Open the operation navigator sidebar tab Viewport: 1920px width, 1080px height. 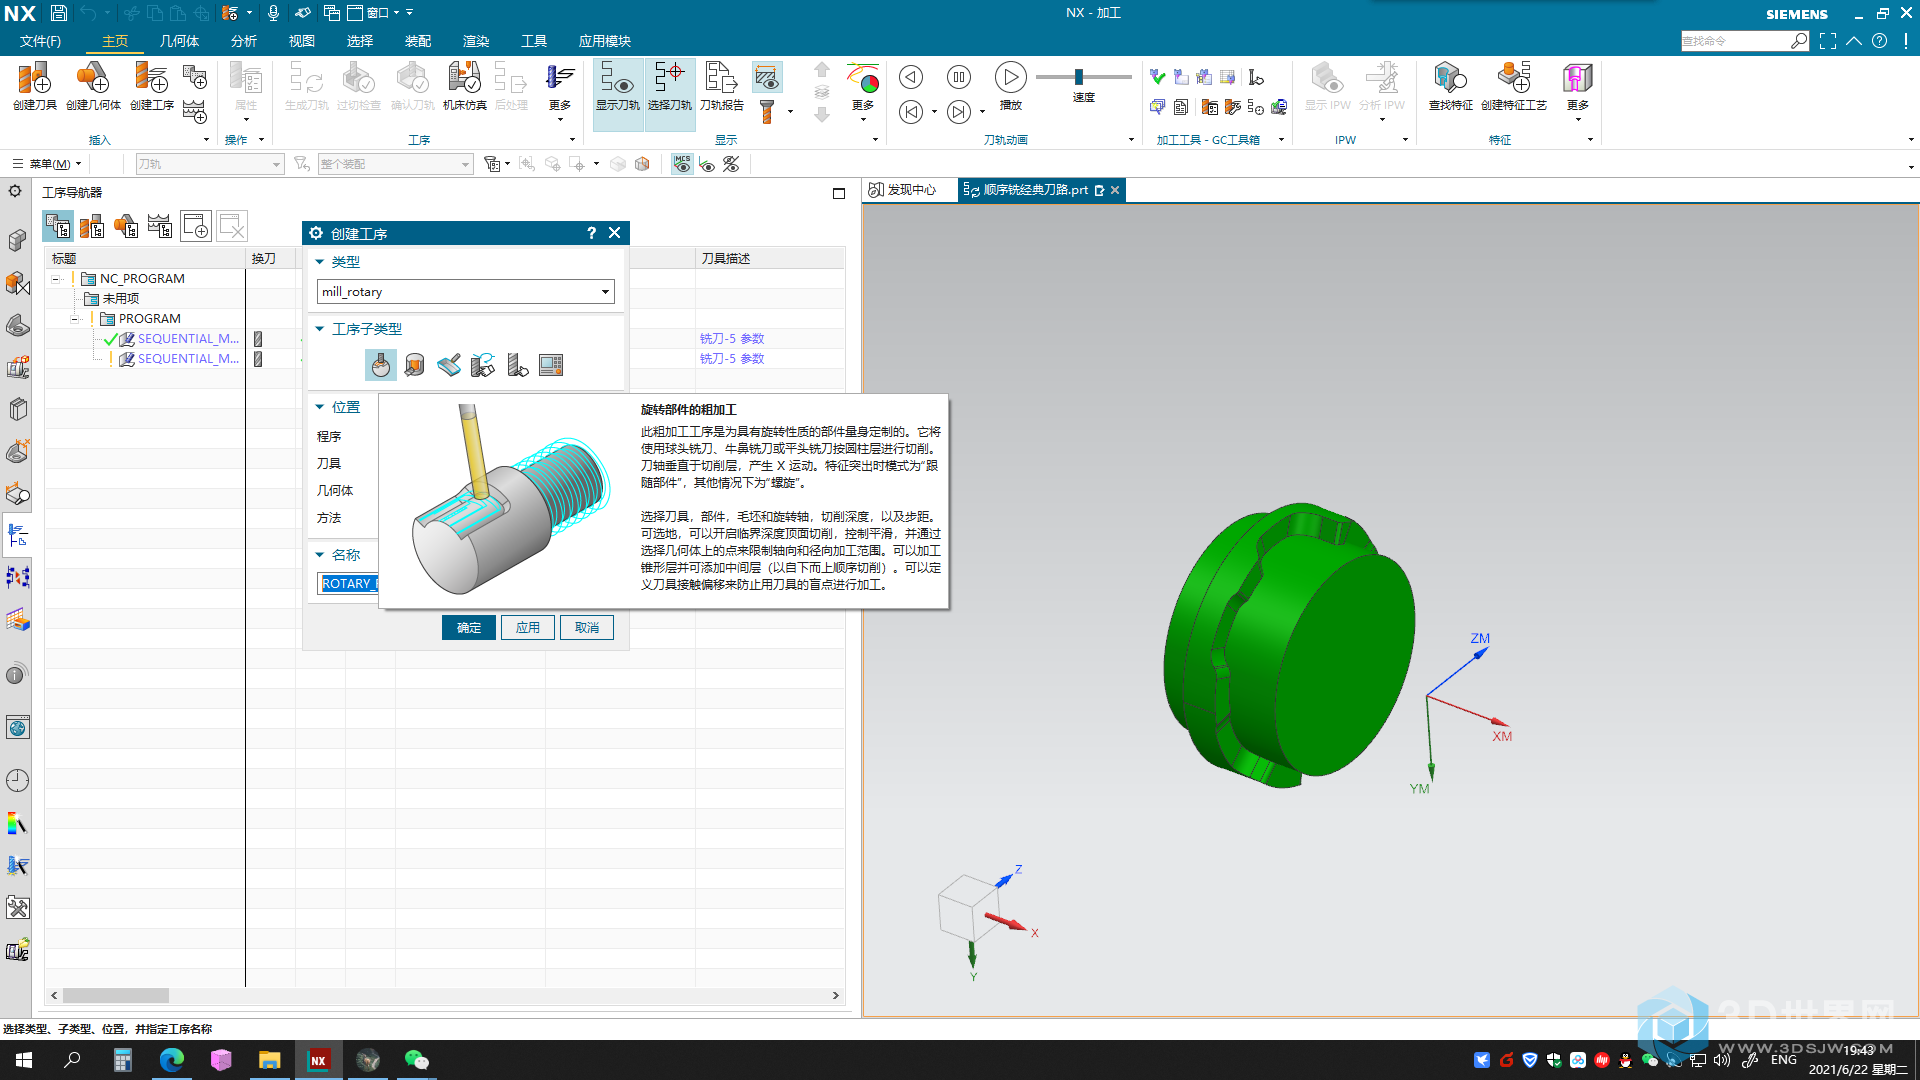(17, 535)
